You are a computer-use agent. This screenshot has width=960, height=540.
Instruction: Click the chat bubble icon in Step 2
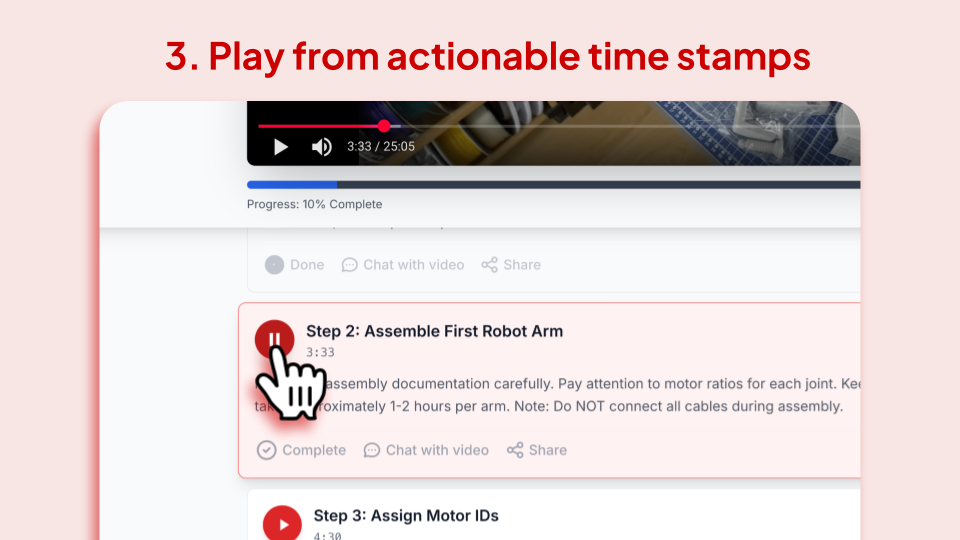click(x=372, y=451)
